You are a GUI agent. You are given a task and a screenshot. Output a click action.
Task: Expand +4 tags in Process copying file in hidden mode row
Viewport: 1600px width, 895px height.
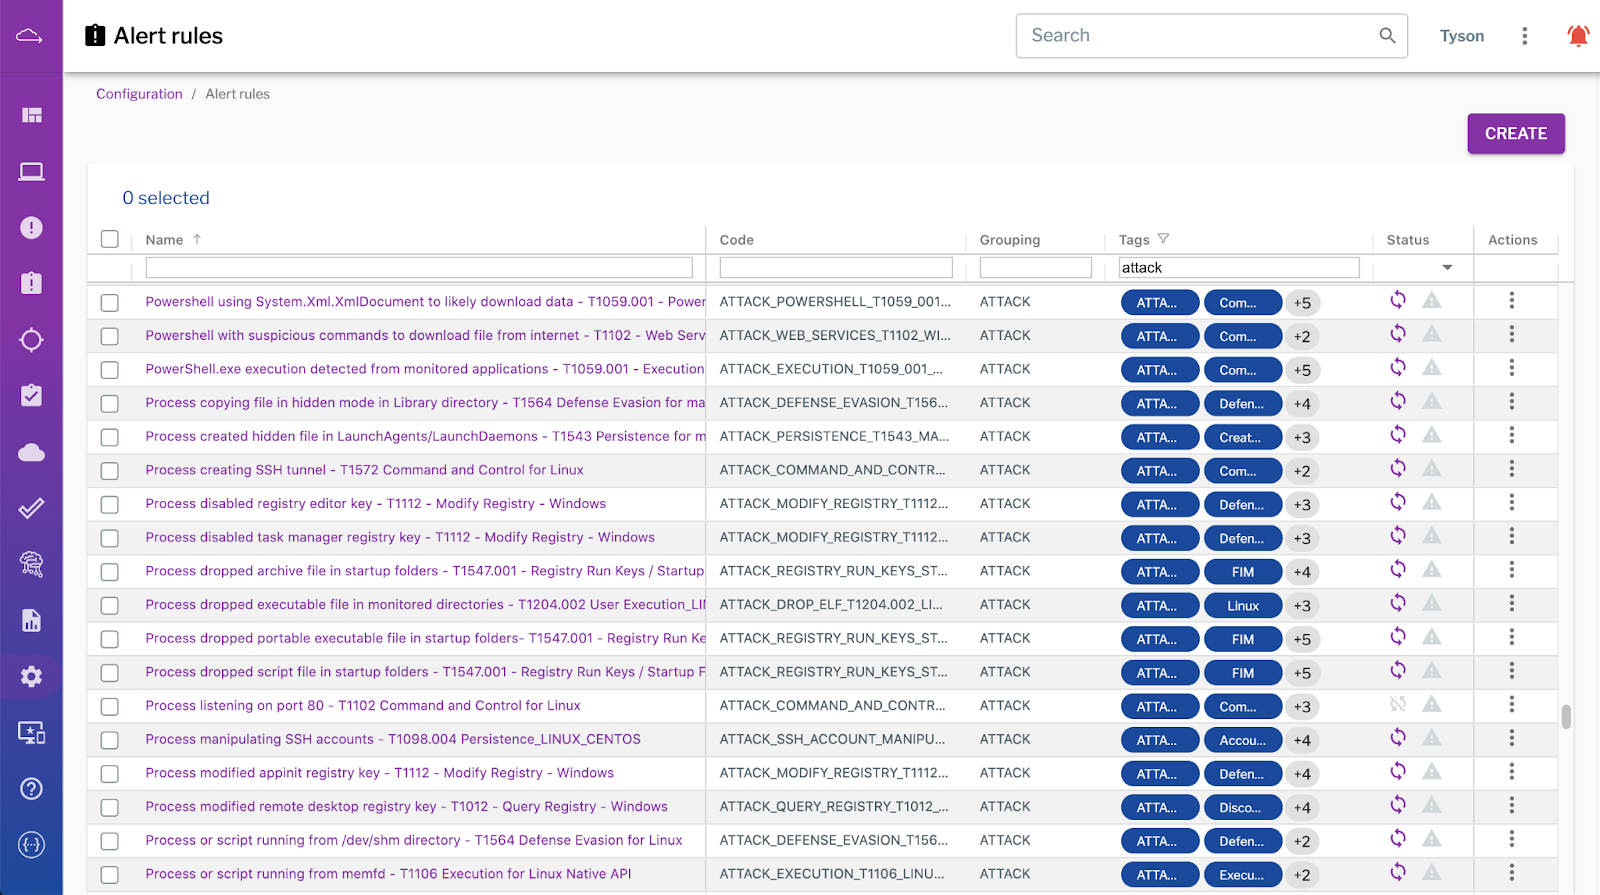pyautogui.click(x=1302, y=404)
